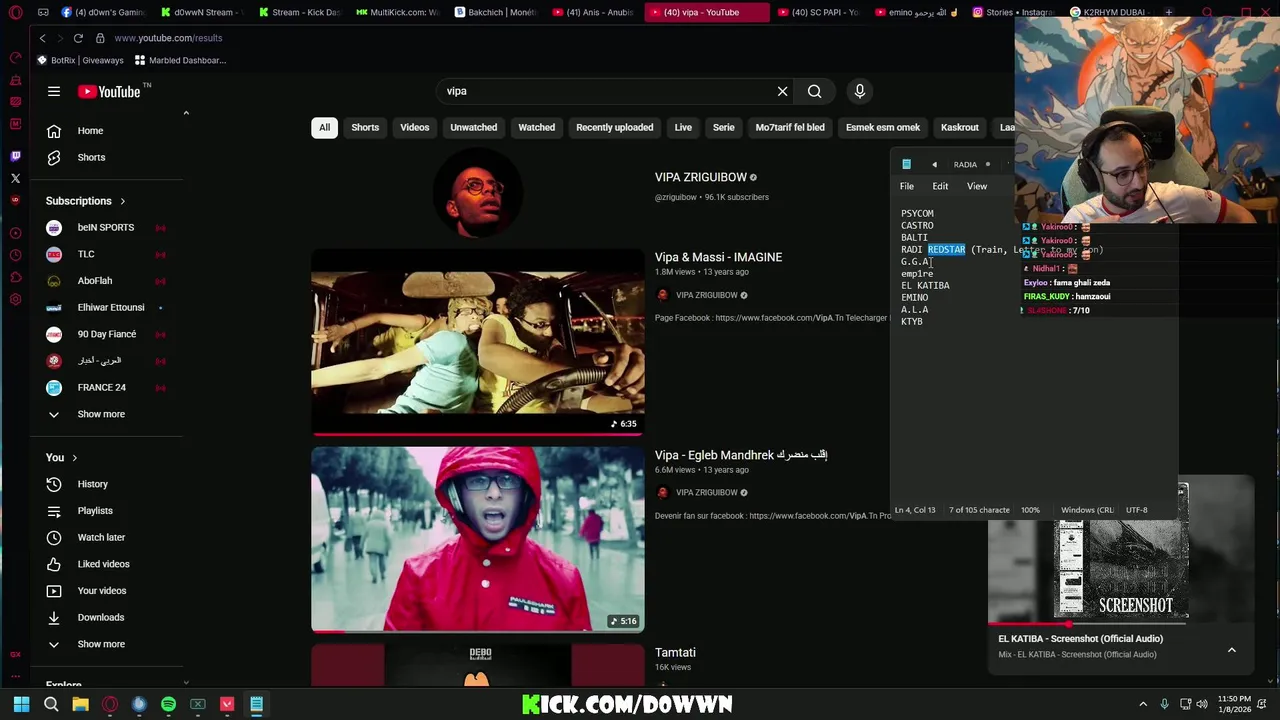
Task: Reload the page with refresh icon
Action: (78, 38)
